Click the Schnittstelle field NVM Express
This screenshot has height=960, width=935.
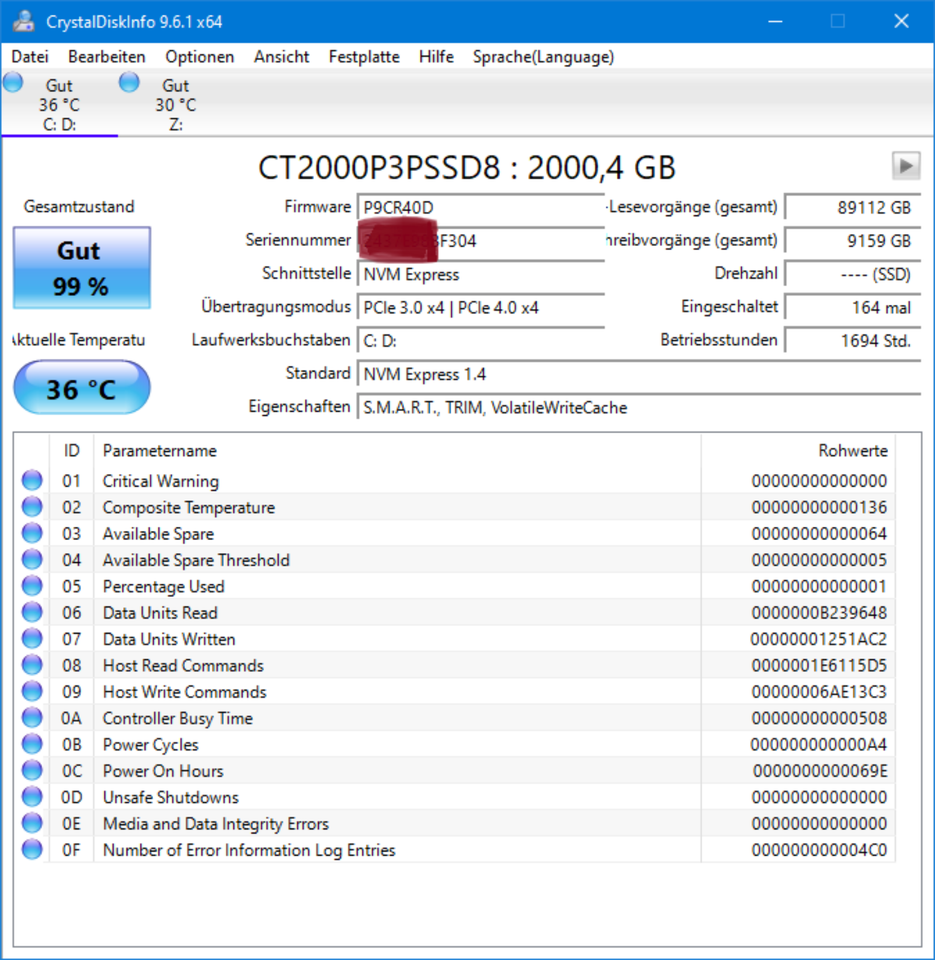[x=481, y=274]
